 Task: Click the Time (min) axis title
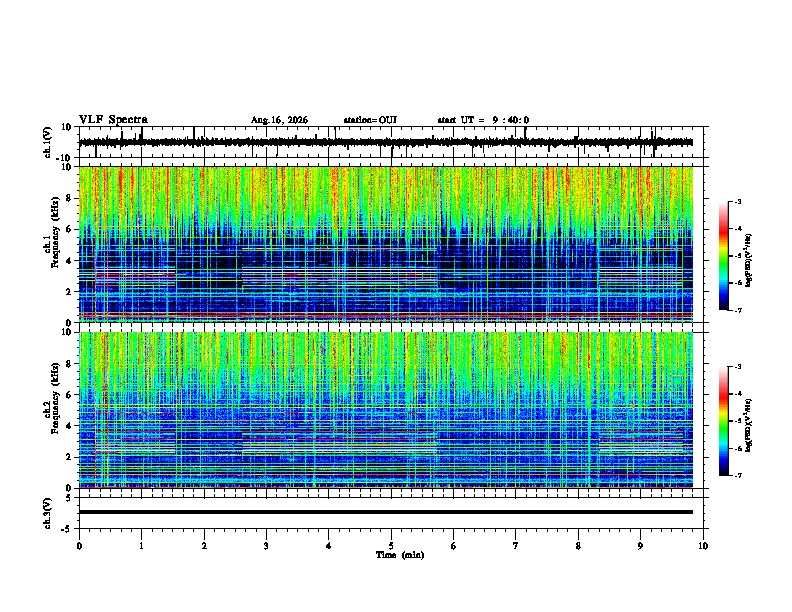coord(400,555)
